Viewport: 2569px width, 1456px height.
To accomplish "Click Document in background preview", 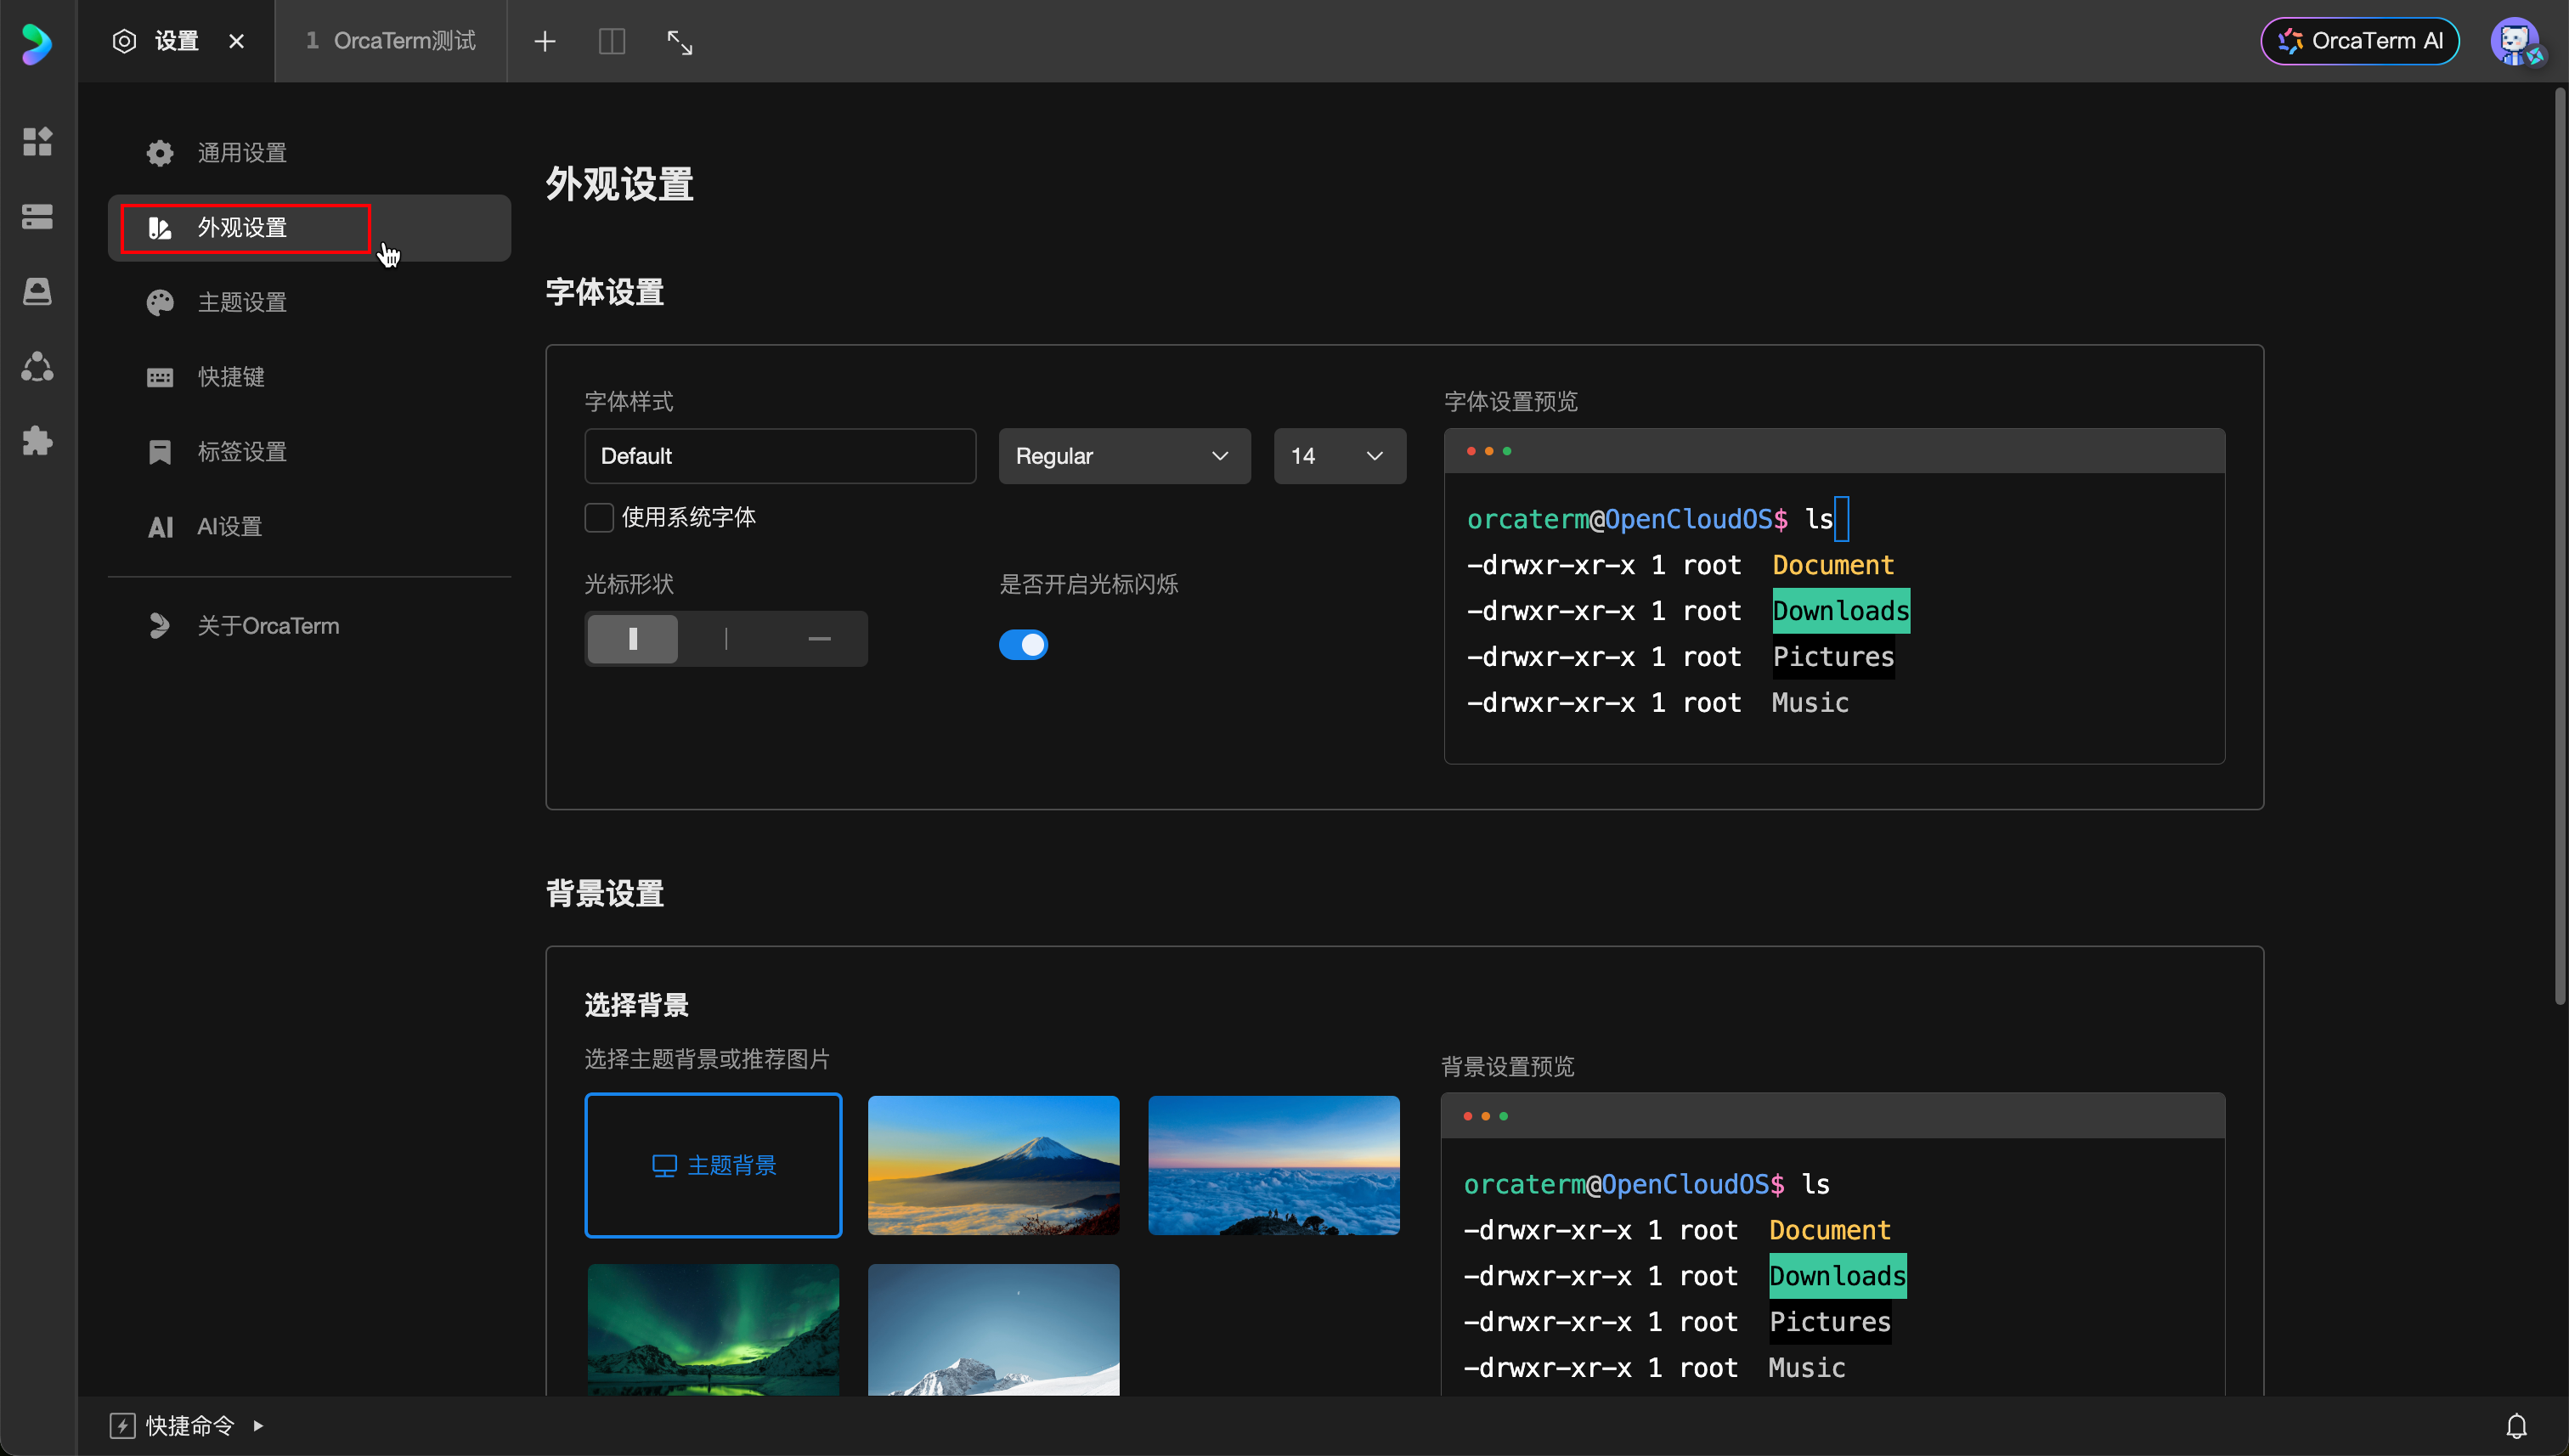I will [1829, 1230].
